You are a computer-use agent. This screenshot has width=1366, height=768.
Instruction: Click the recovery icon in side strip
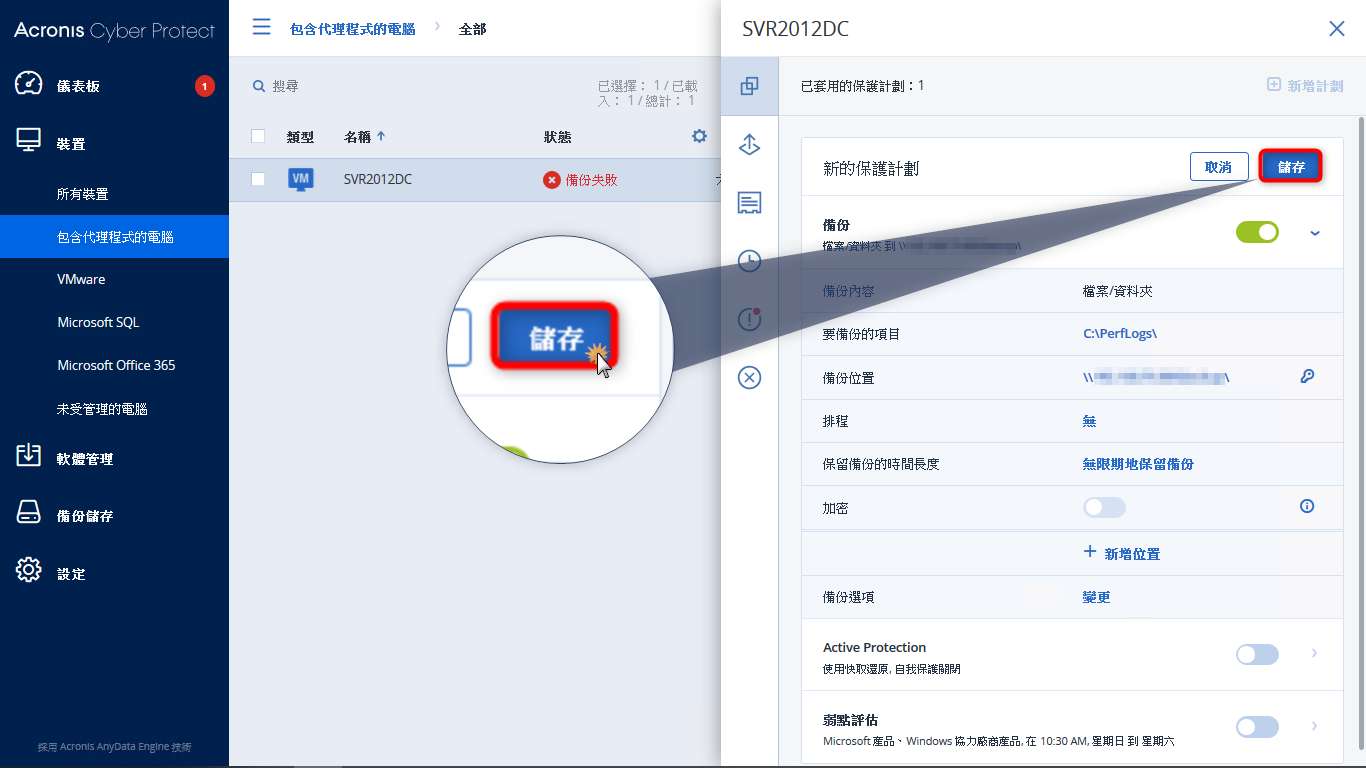pos(749,145)
